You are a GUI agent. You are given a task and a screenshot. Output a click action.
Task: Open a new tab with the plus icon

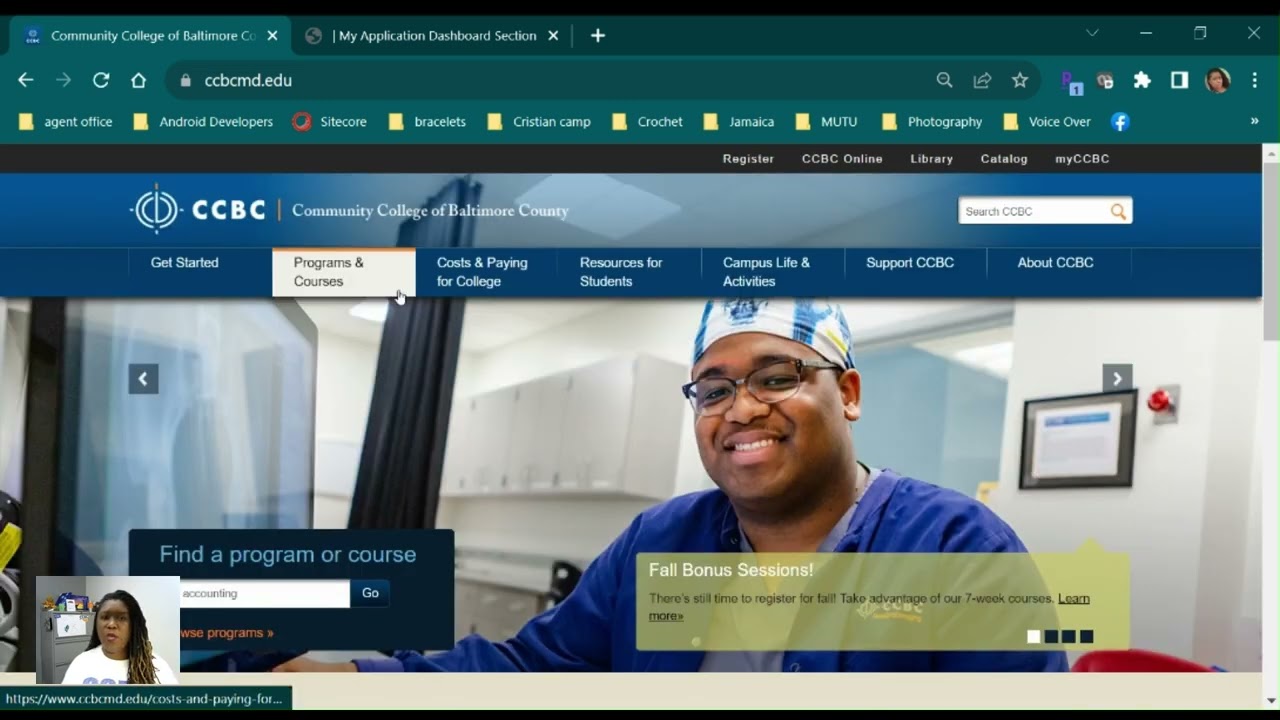click(x=598, y=35)
